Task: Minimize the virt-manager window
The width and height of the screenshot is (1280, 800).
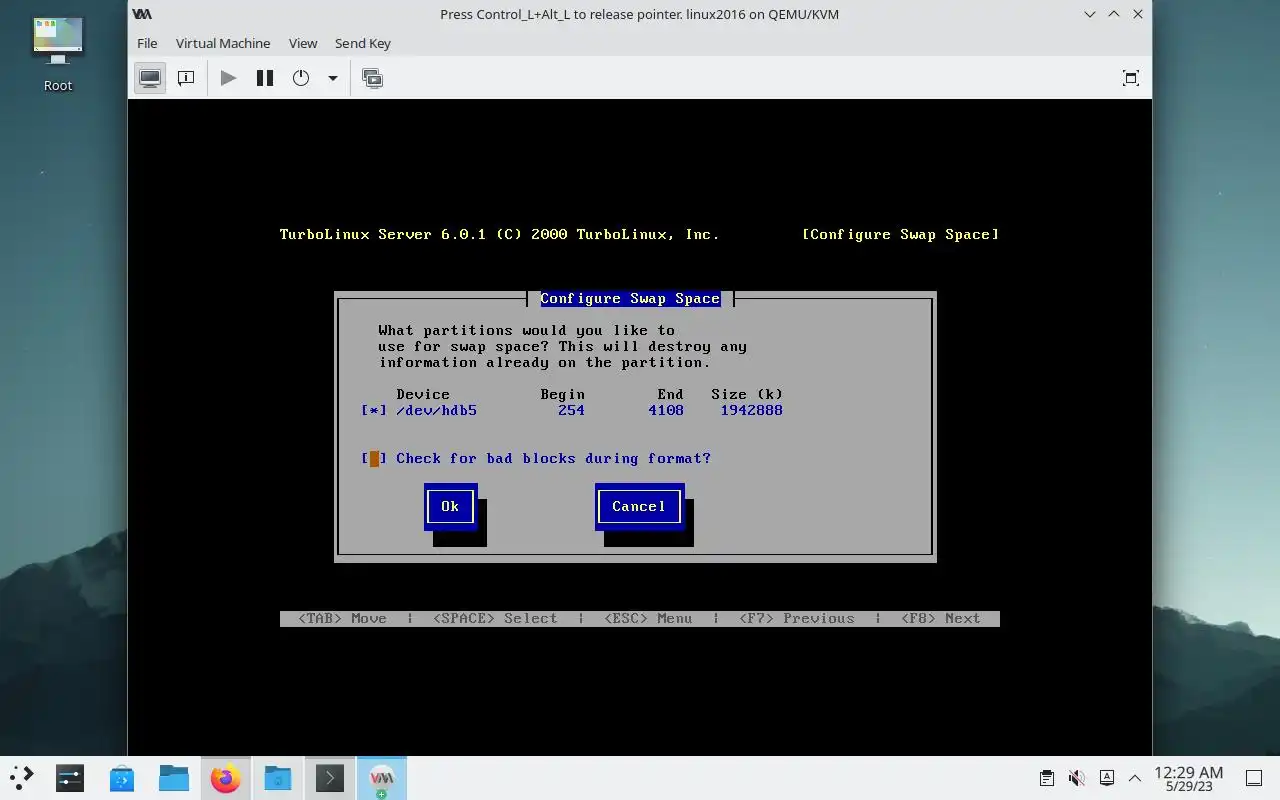Action: [1090, 14]
